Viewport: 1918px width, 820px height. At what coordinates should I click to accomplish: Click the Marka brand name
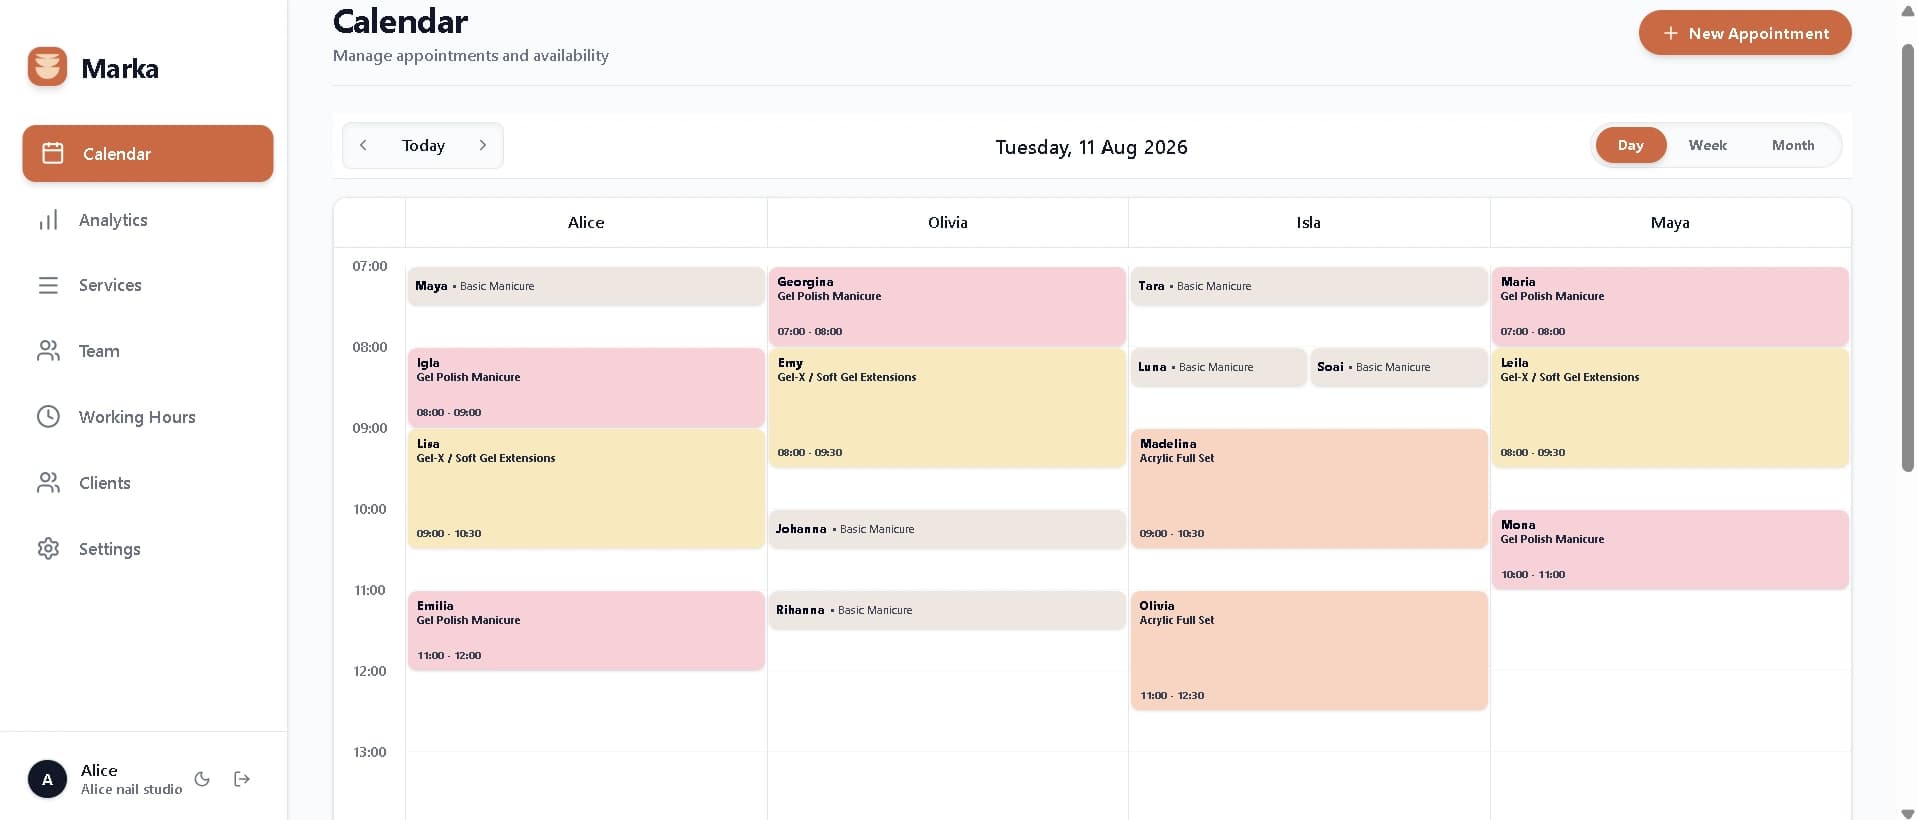(120, 68)
